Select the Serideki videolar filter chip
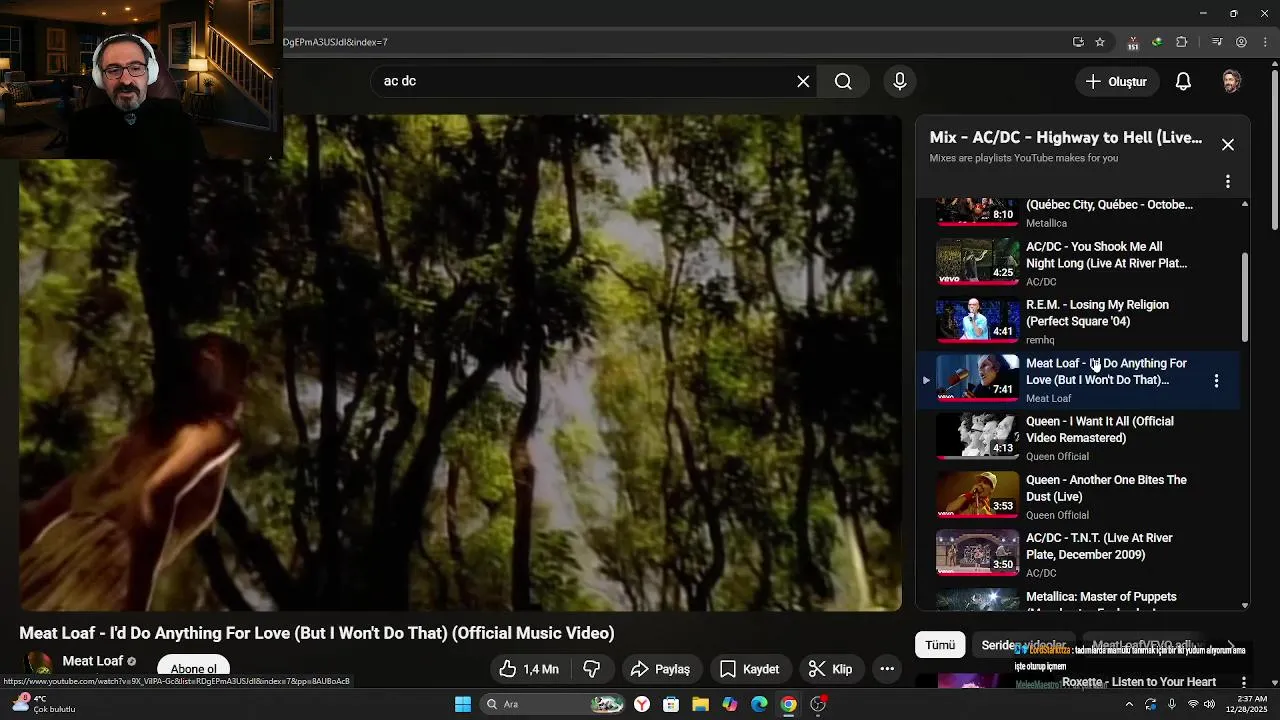 coord(1023,645)
